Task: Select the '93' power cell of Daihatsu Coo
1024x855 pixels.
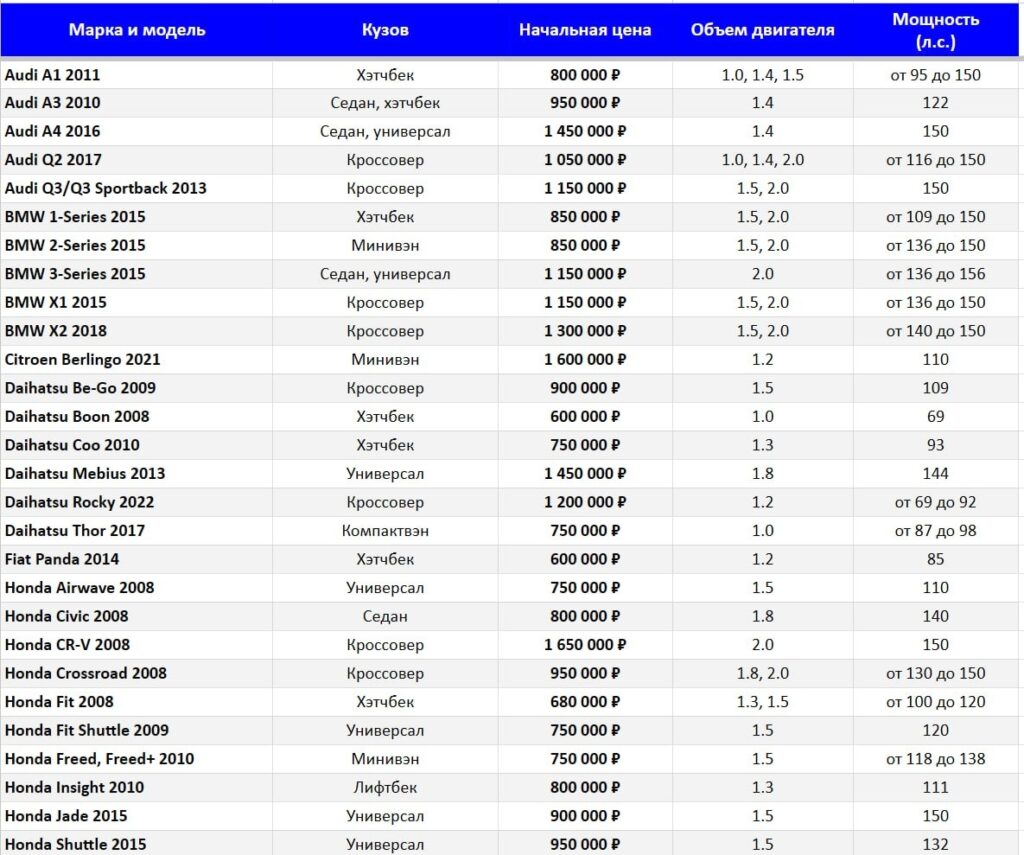Action: pyautogui.click(x=936, y=445)
